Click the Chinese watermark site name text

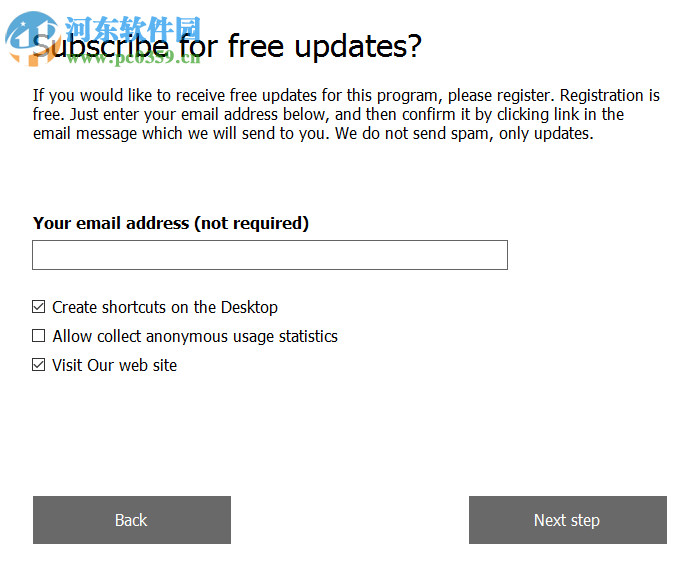click(133, 27)
